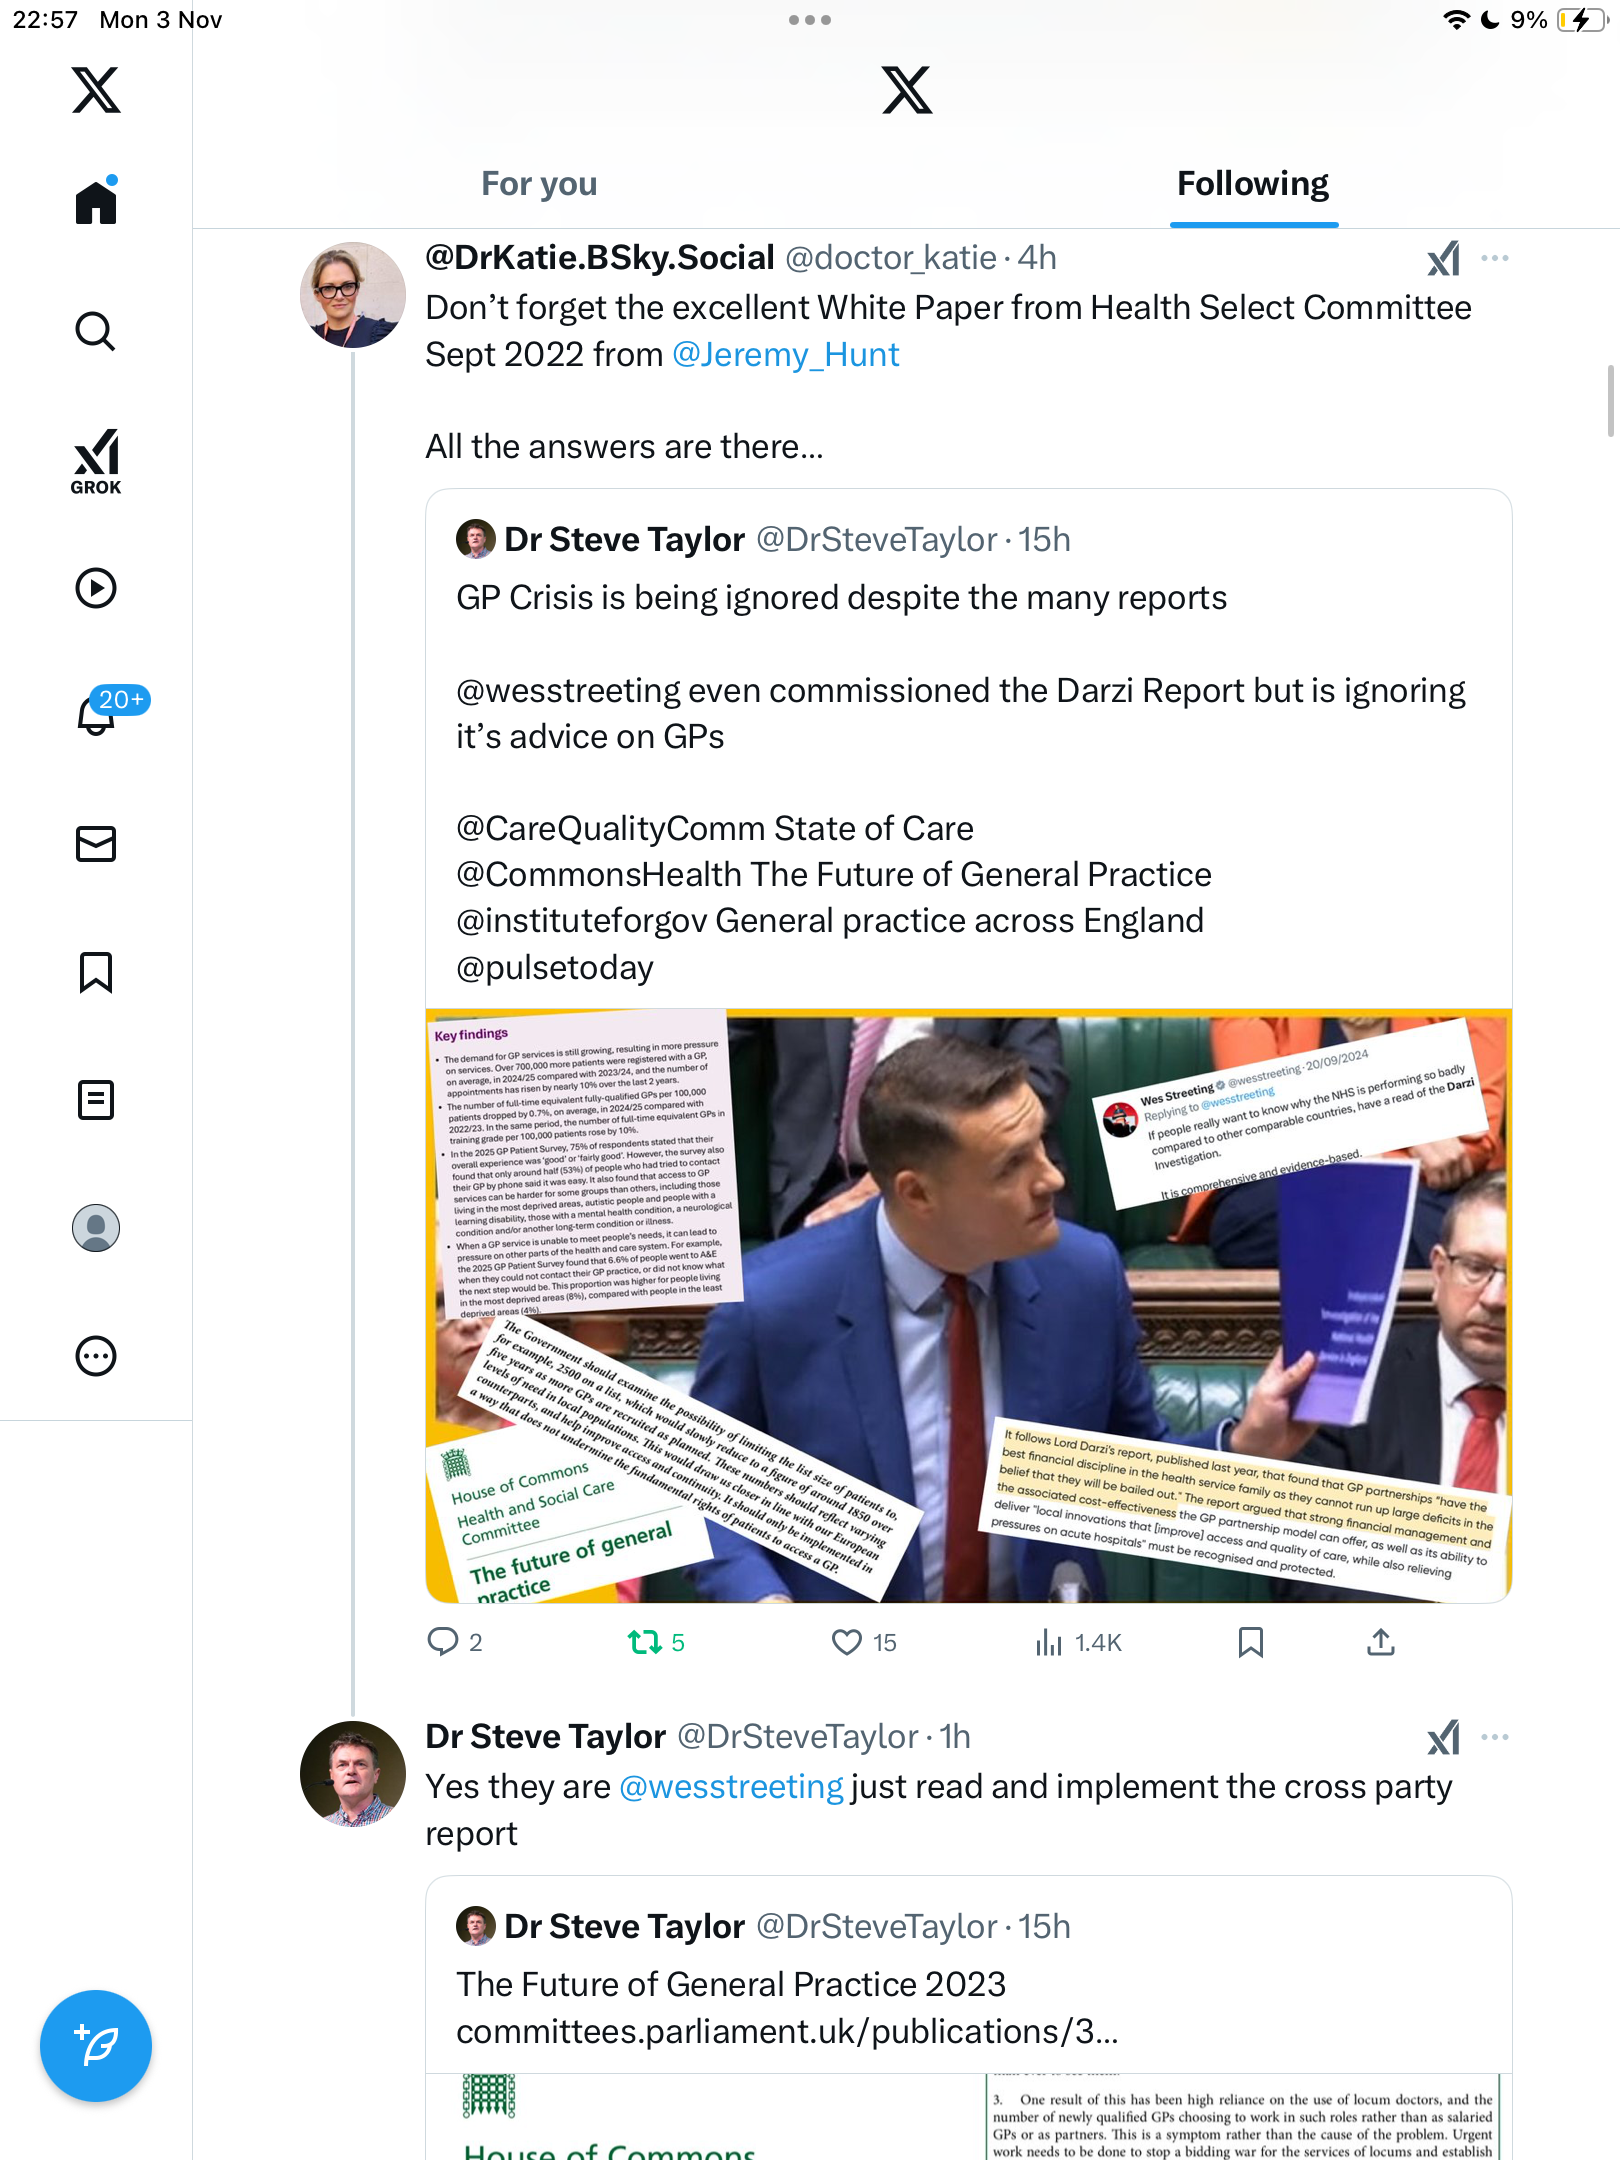Viewport: 1620px width, 2160px height.
Task: Like the DrKatie post
Action: coord(847,1642)
